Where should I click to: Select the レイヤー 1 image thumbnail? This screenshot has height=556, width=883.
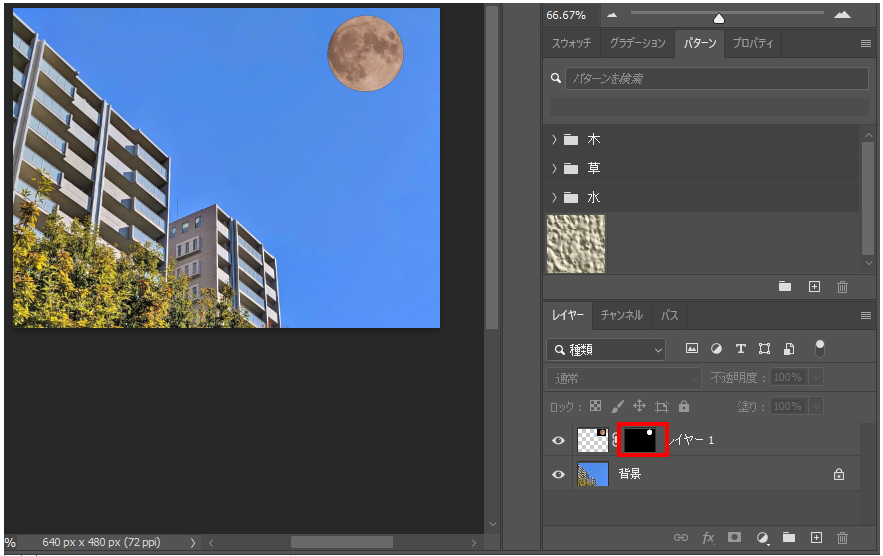pyautogui.click(x=592, y=440)
